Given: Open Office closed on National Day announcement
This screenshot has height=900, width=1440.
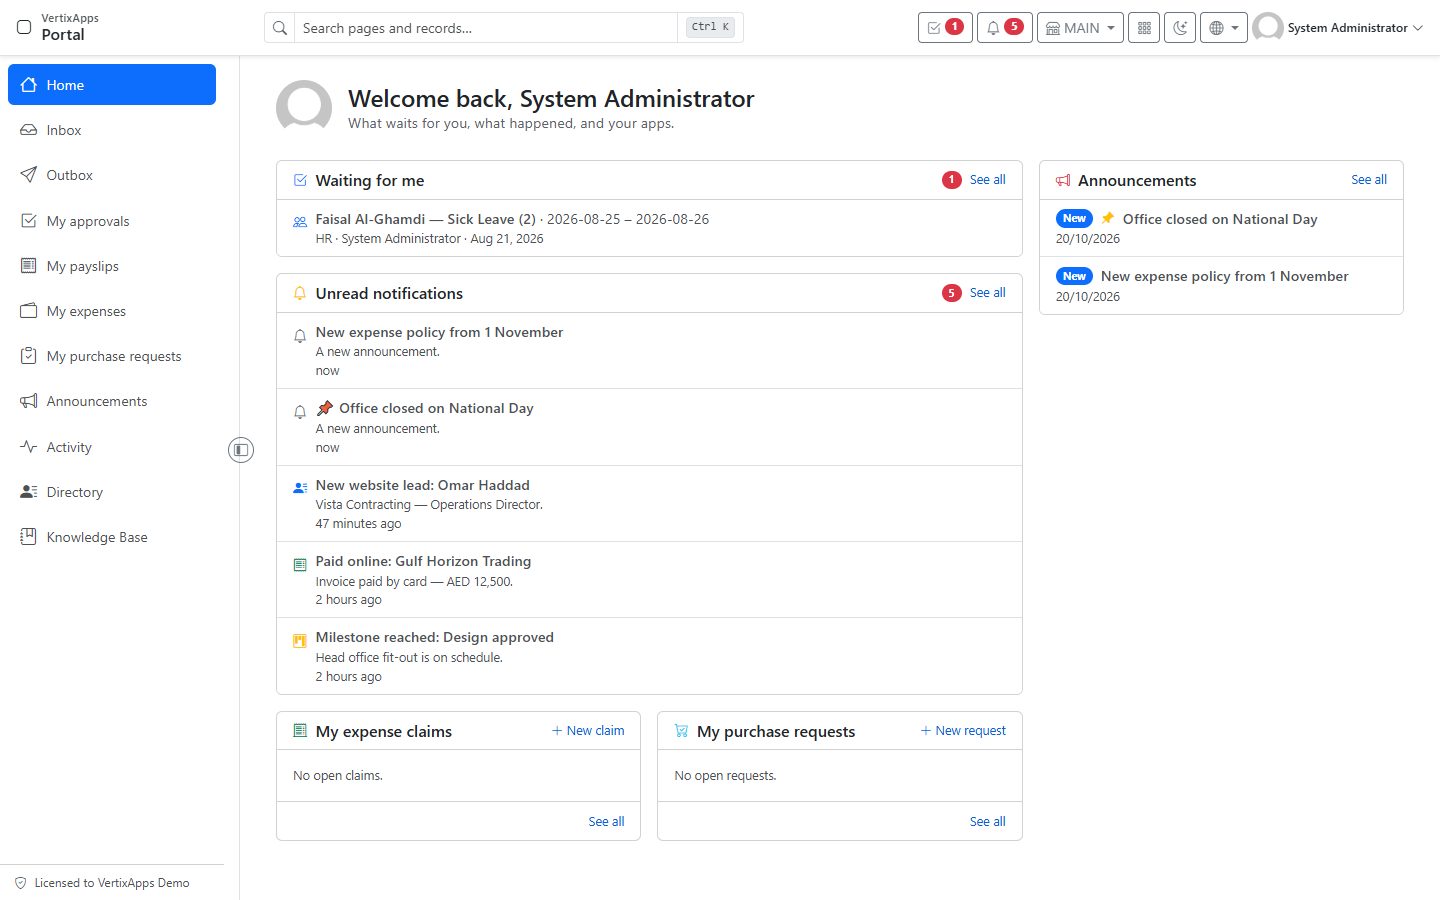Looking at the screenshot, I should tap(1221, 228).
